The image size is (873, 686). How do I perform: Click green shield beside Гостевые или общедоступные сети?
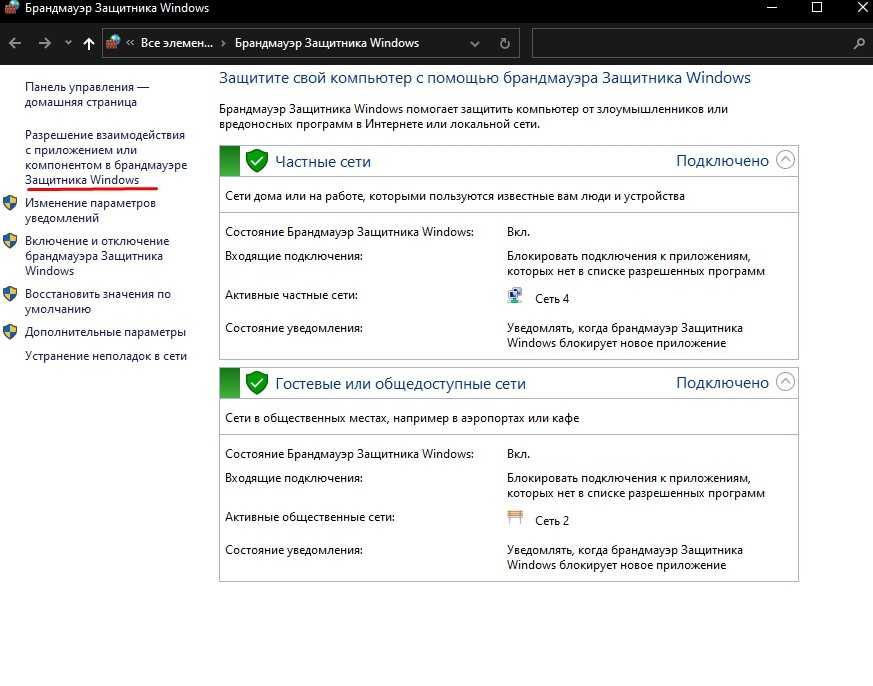coord(257,383)
